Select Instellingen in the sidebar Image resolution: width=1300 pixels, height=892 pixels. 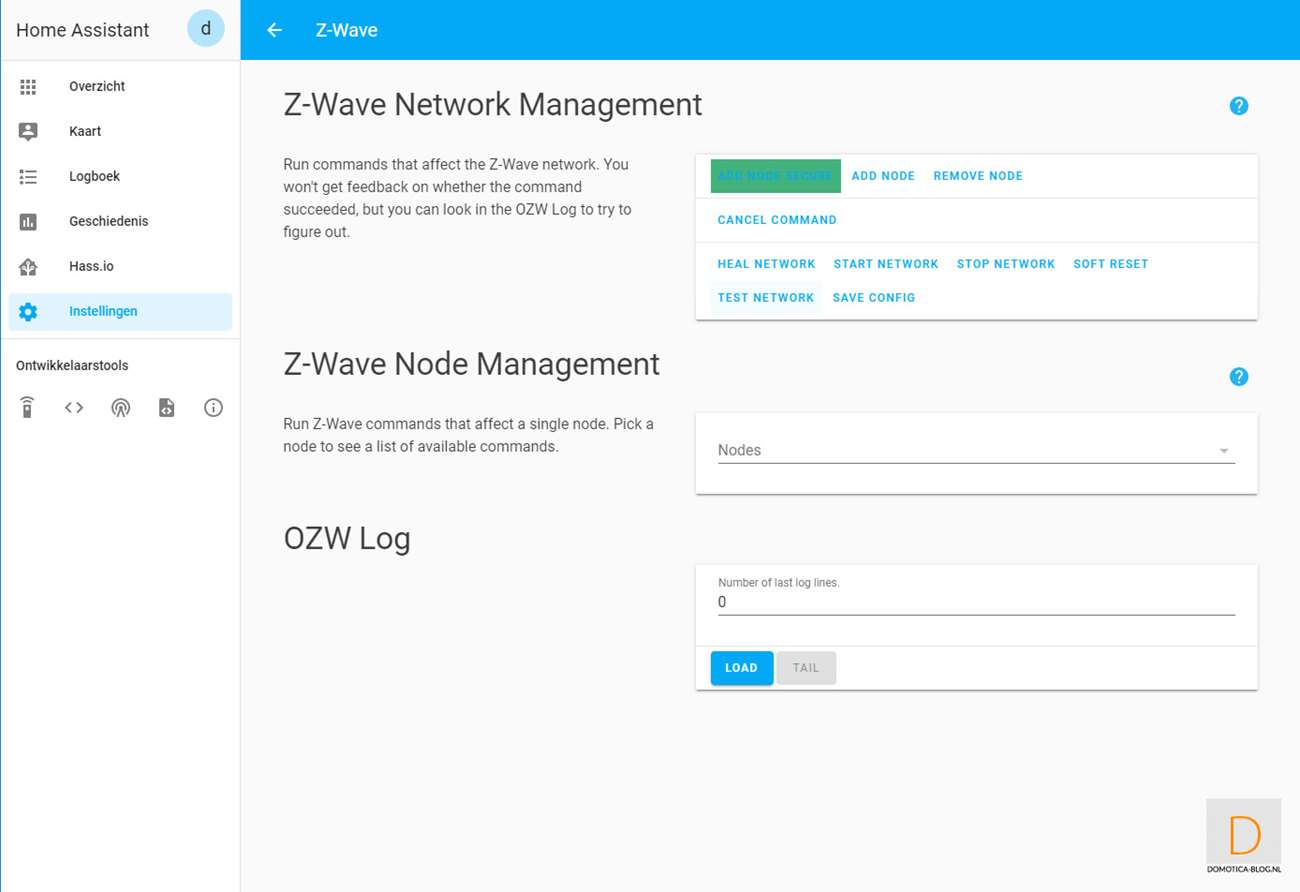pos(120,311)
